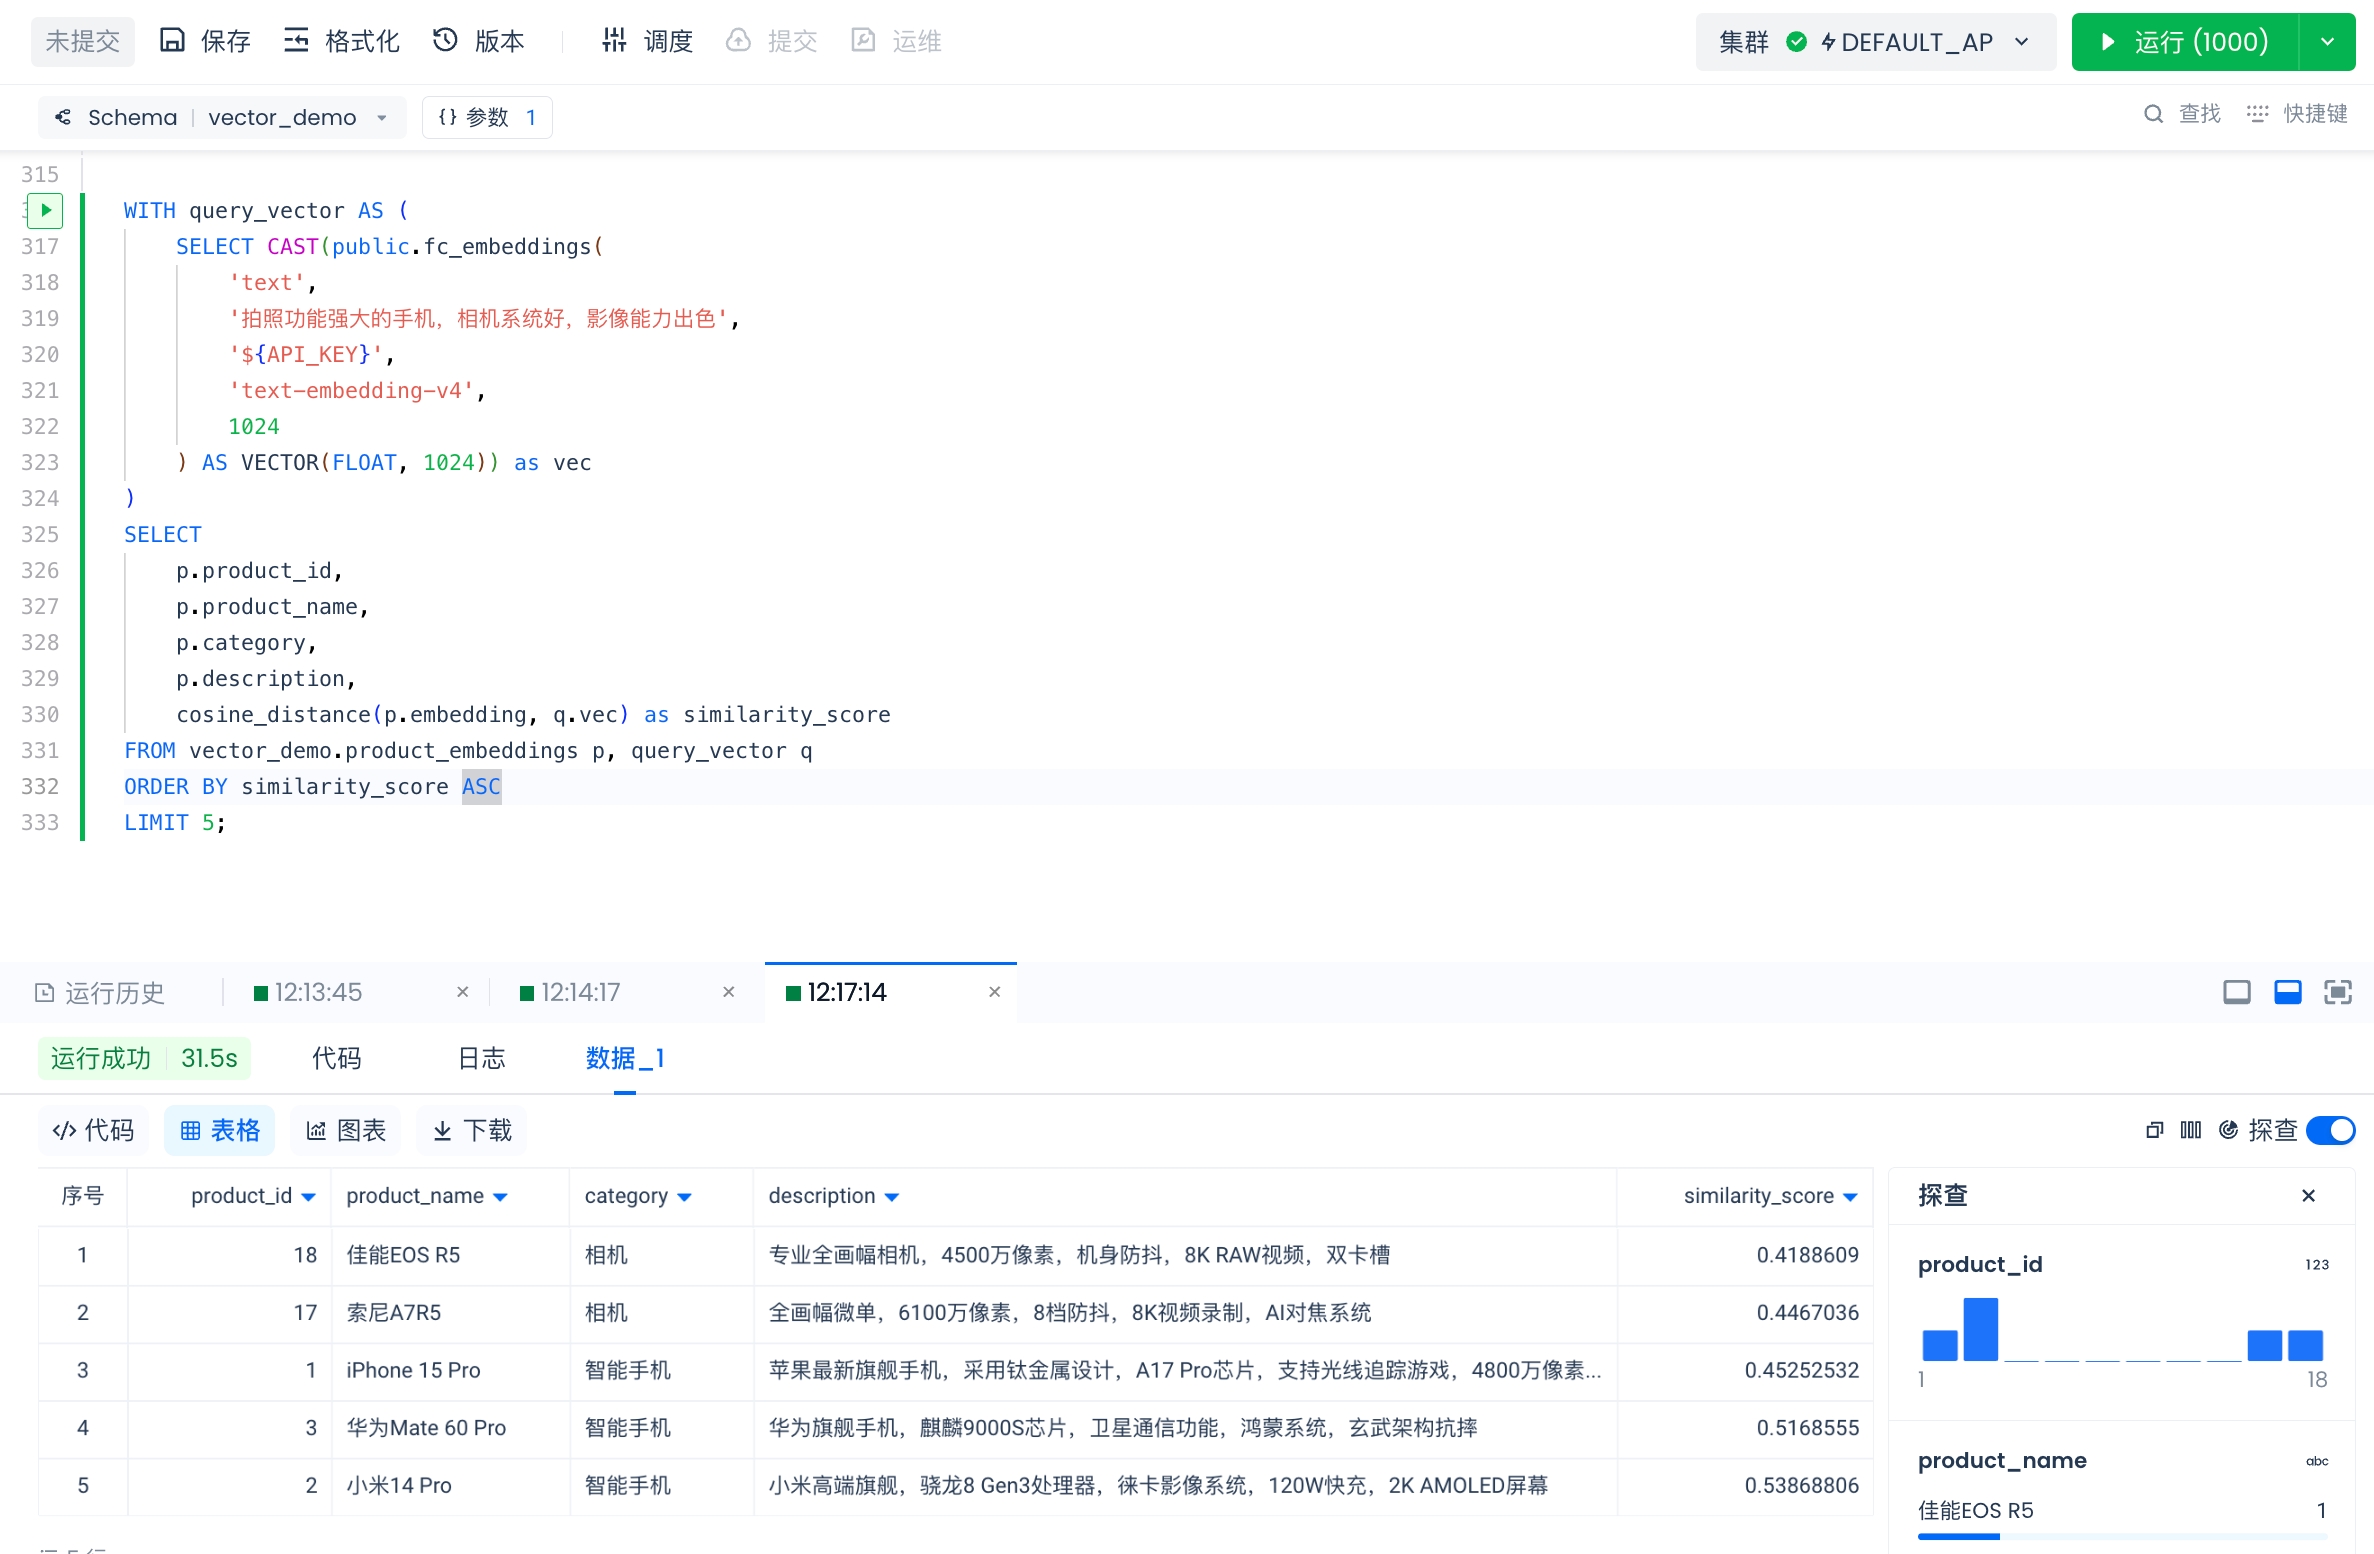This screenshot has height=1554, width=2374.
Task: Select the split-bottom panel layout toggle
Action: point(2287,992)
